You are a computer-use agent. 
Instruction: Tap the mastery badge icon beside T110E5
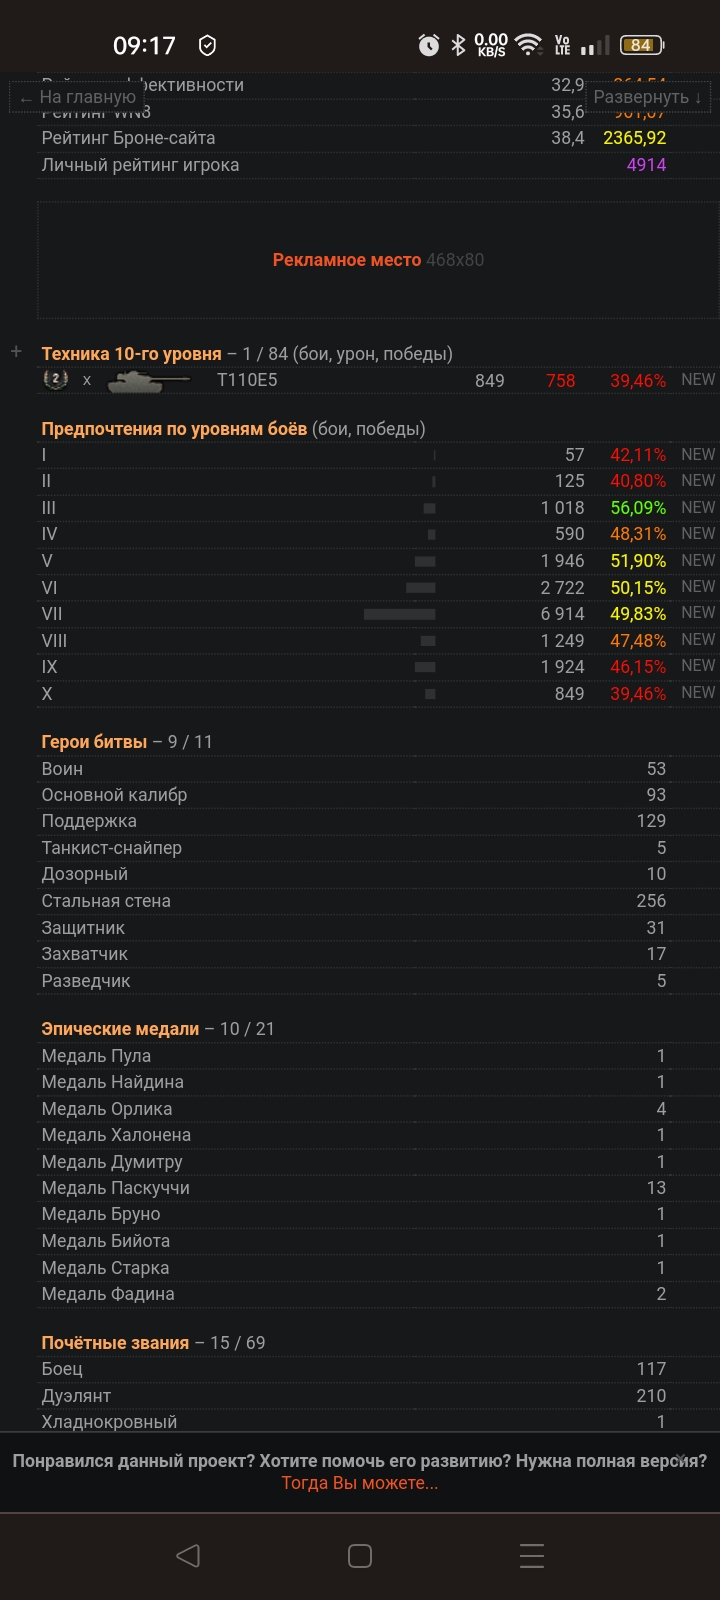[x=55, y=379]
